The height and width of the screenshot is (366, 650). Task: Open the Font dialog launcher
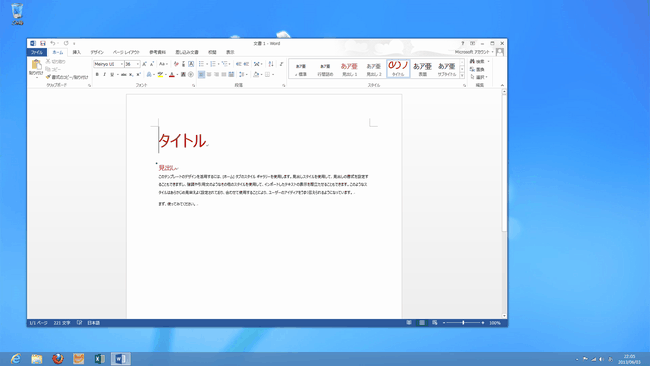pos(194,85)
